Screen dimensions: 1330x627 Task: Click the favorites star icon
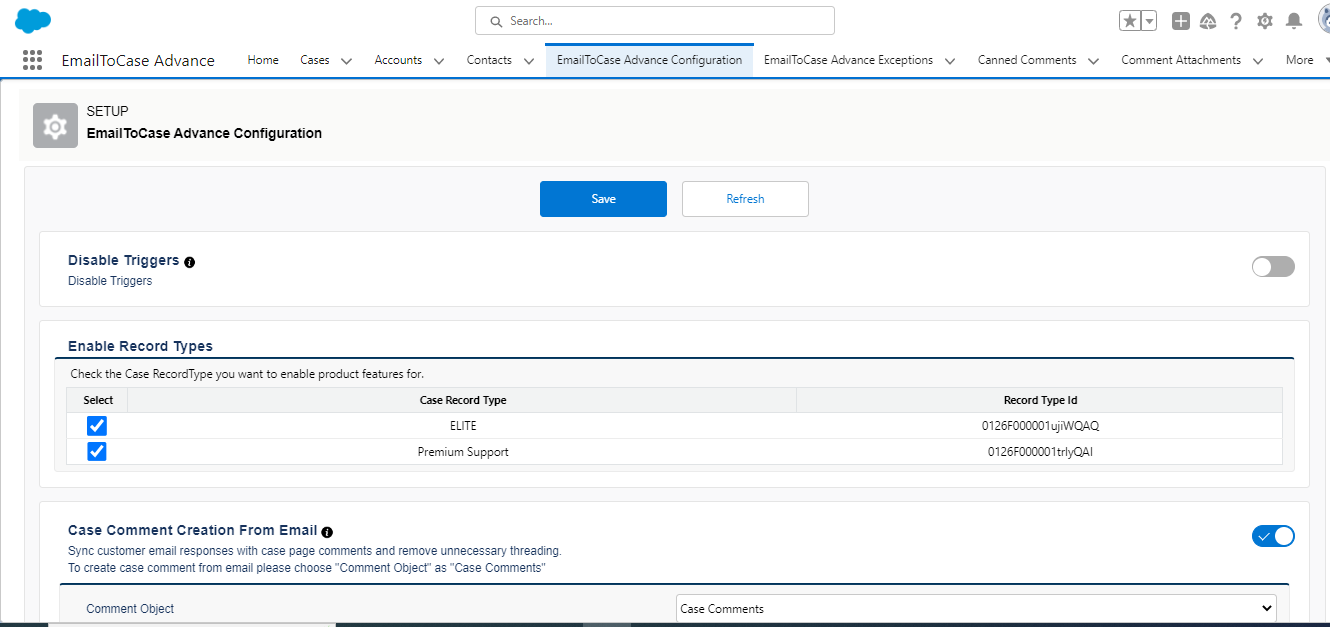coord(1130,21)
